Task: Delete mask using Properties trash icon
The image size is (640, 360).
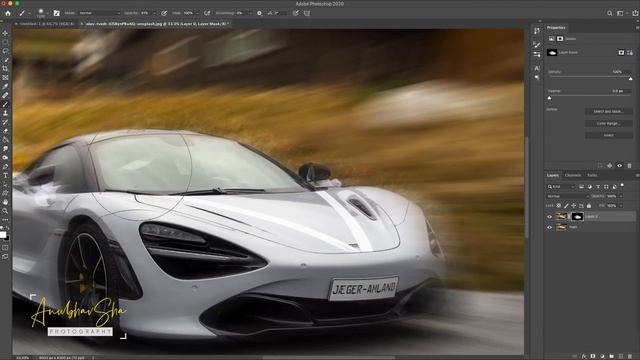Action: pos(629,166)
